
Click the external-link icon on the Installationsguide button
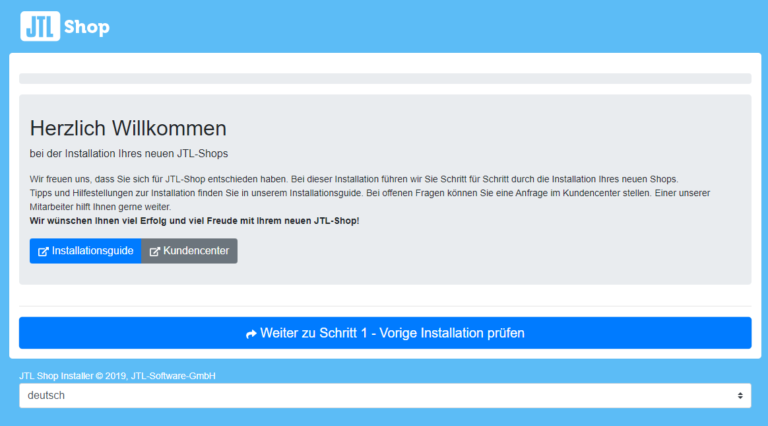click(x=43, y=251)
